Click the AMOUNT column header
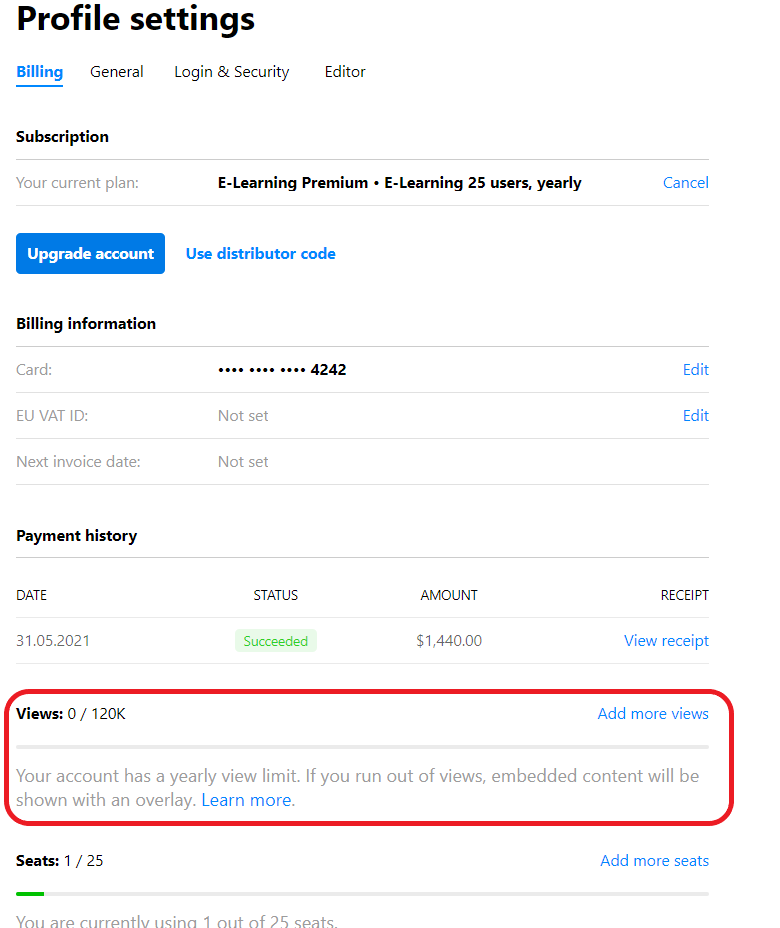This screenshot has width=780, height=928. coord(449,595)
